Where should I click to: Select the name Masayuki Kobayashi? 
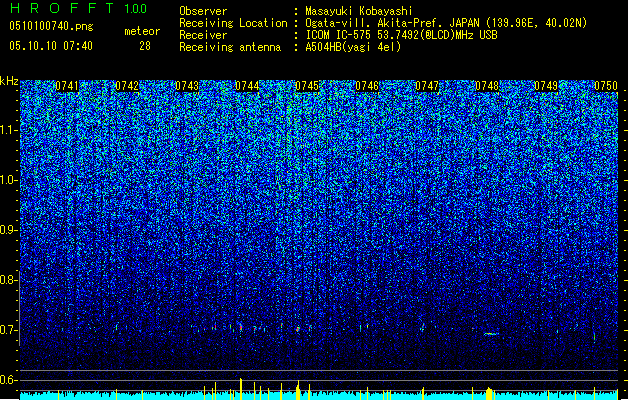coord(359,11)
